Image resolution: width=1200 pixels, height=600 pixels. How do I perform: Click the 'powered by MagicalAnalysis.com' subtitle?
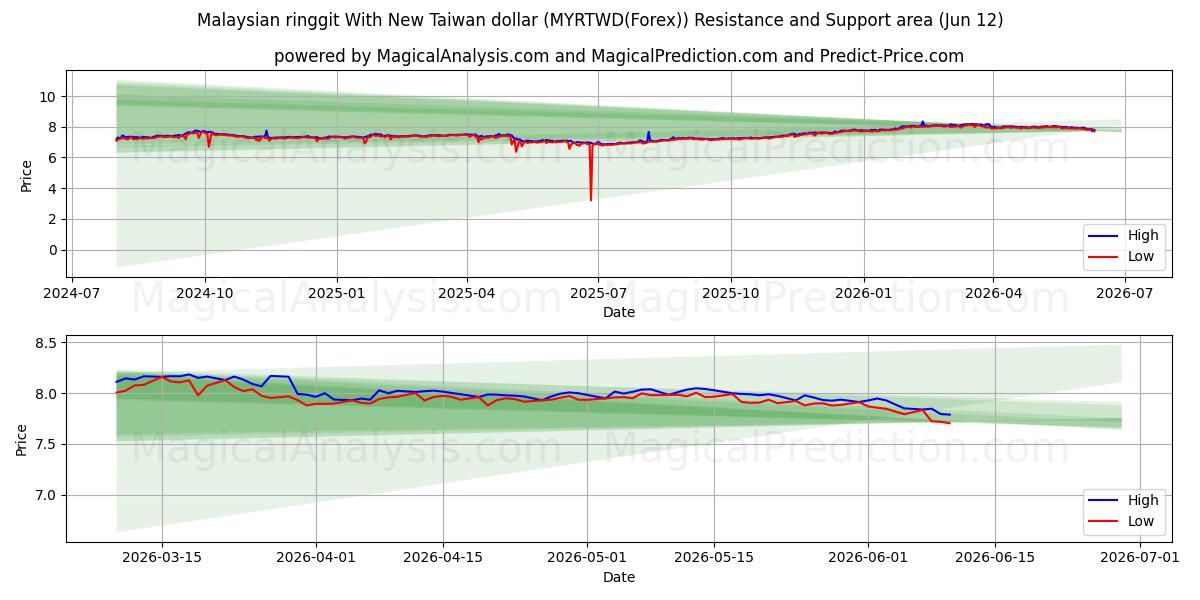coord(619,56)
